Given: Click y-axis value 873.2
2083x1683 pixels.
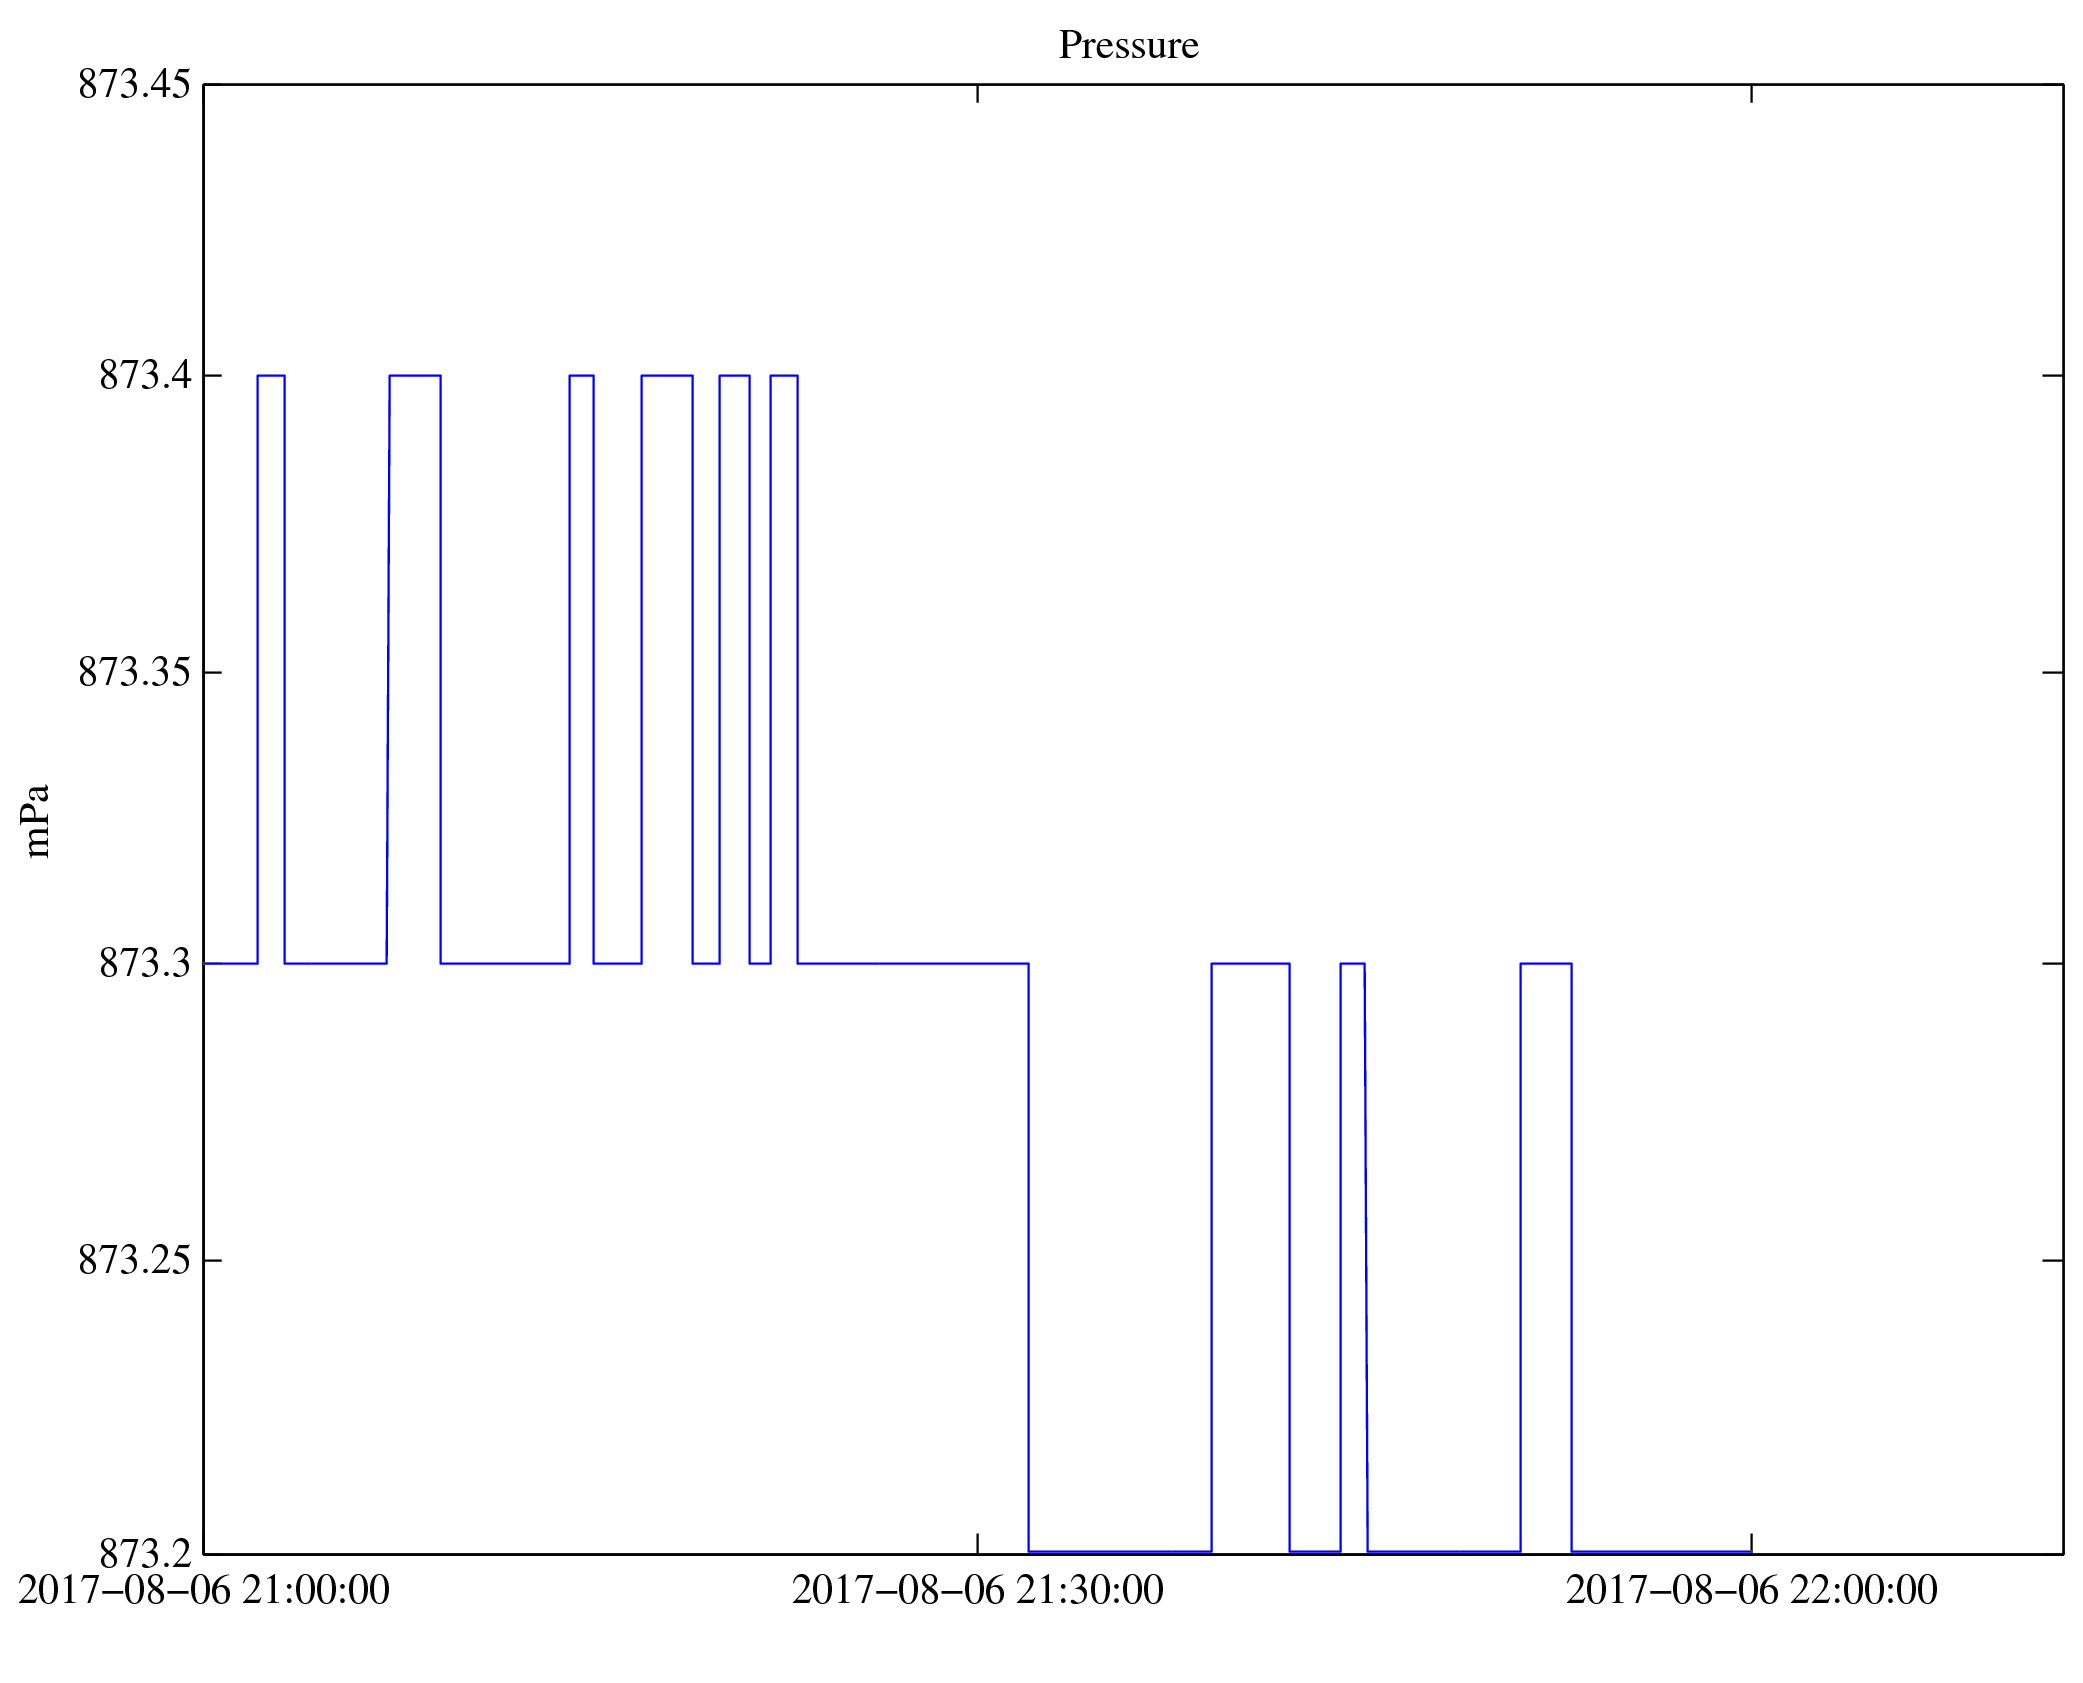Looking at the screenshot, I should 144,1553.
